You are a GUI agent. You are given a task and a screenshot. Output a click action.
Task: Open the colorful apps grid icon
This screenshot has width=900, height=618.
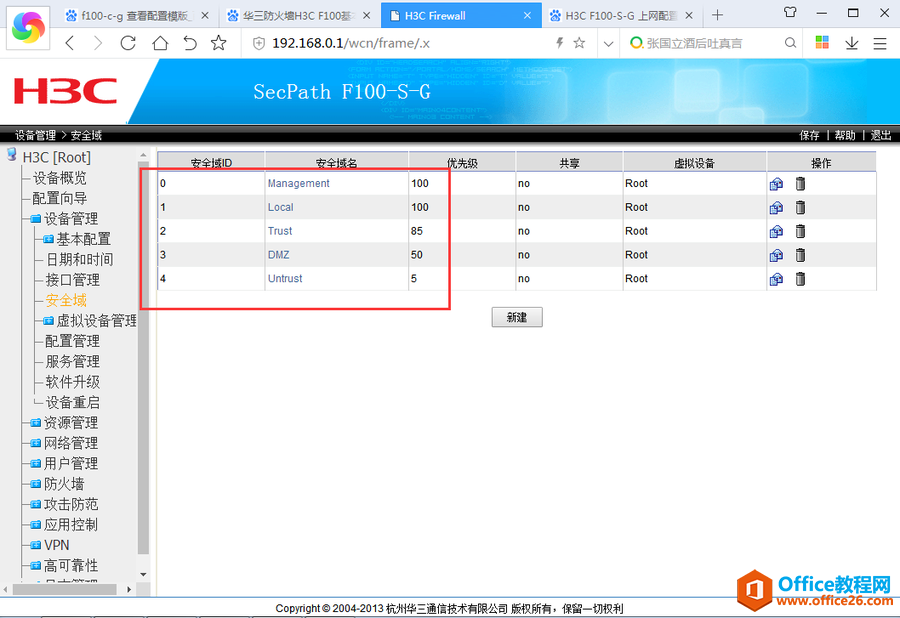(822, 42)
